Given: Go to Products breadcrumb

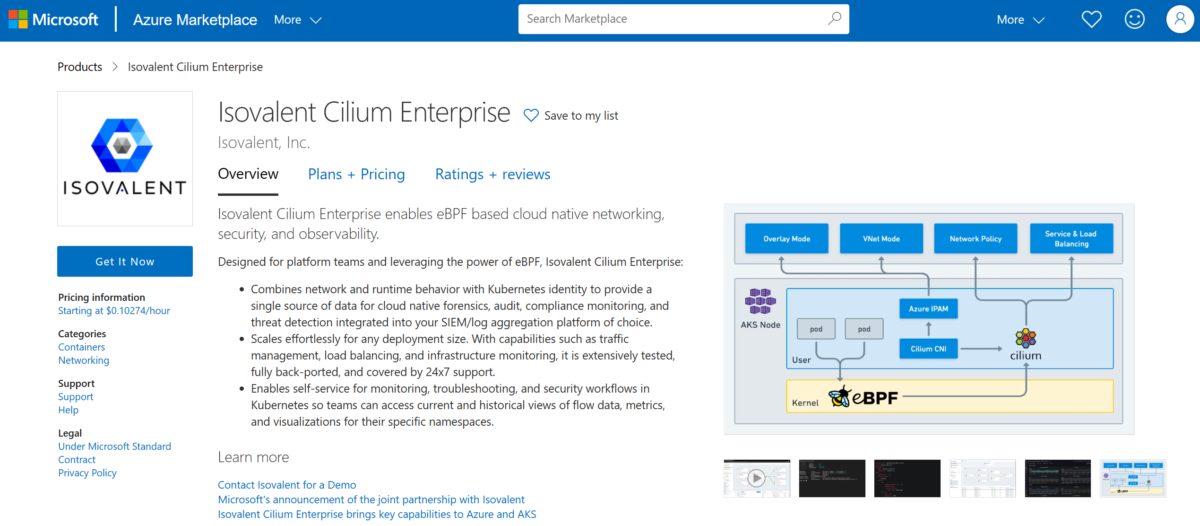Looking at the screenshot, I should (x=80, y=67).
